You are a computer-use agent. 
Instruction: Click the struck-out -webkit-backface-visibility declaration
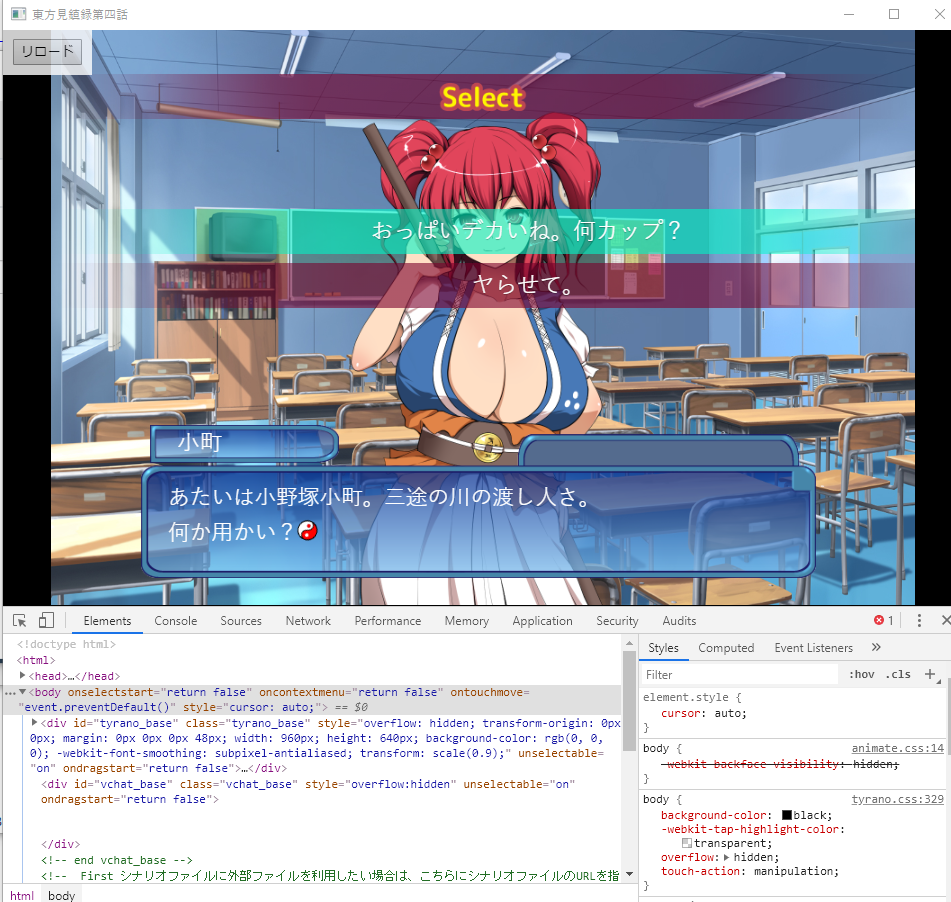tap(780, 764)
